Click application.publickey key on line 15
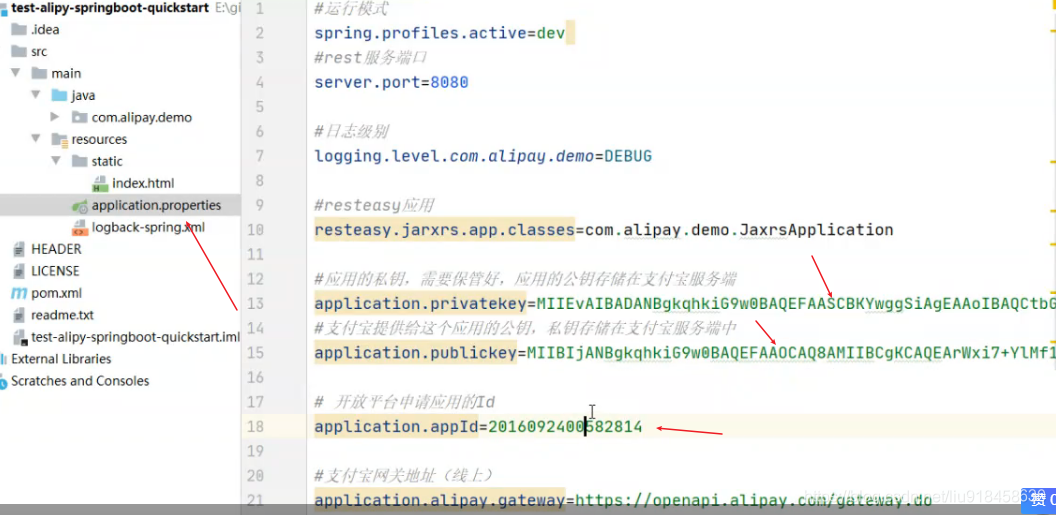Viewport: 1056px width, 515px height. click(x=416, y=353)
